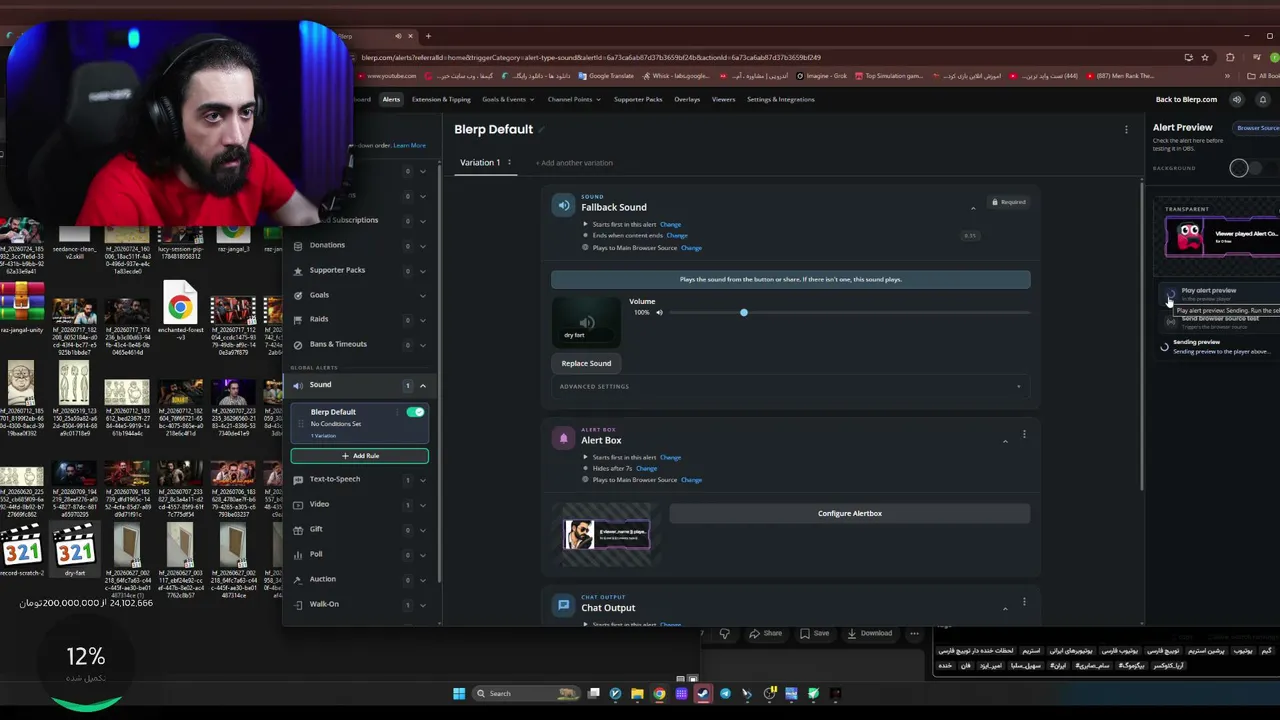This screenshot has height=720, width=1280.
Task: Expand the Text-to-Speech category
Action: click(x=422, y=479)
